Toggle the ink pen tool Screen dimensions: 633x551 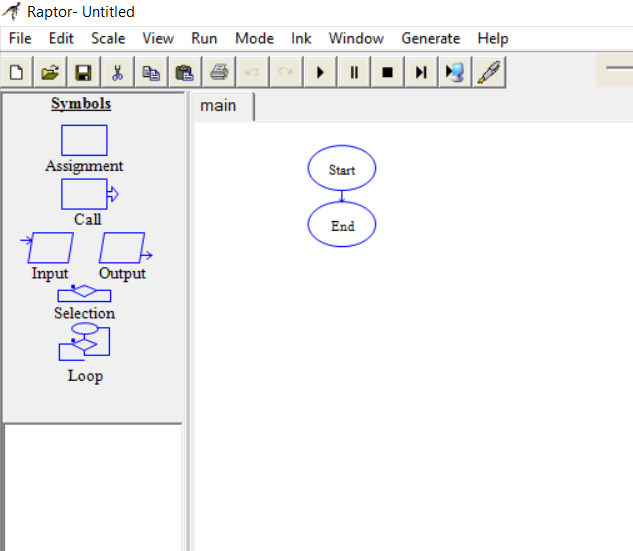click(488, 73)
